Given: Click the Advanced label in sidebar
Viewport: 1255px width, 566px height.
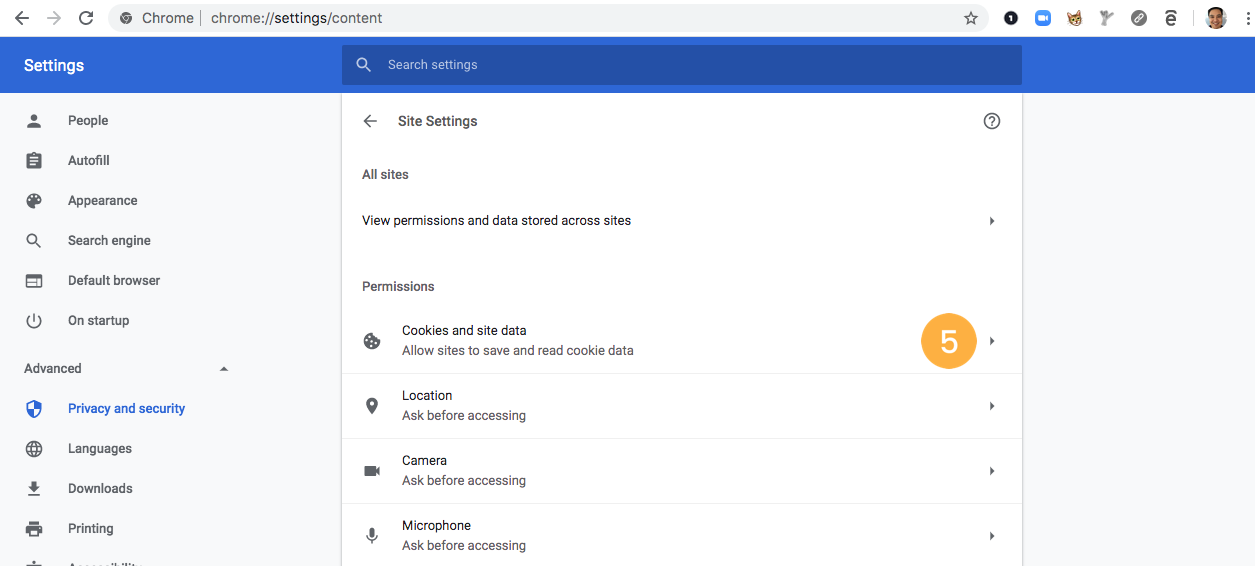Looking at the screenshot, I should pyautogui.click(x=53, y=368).
